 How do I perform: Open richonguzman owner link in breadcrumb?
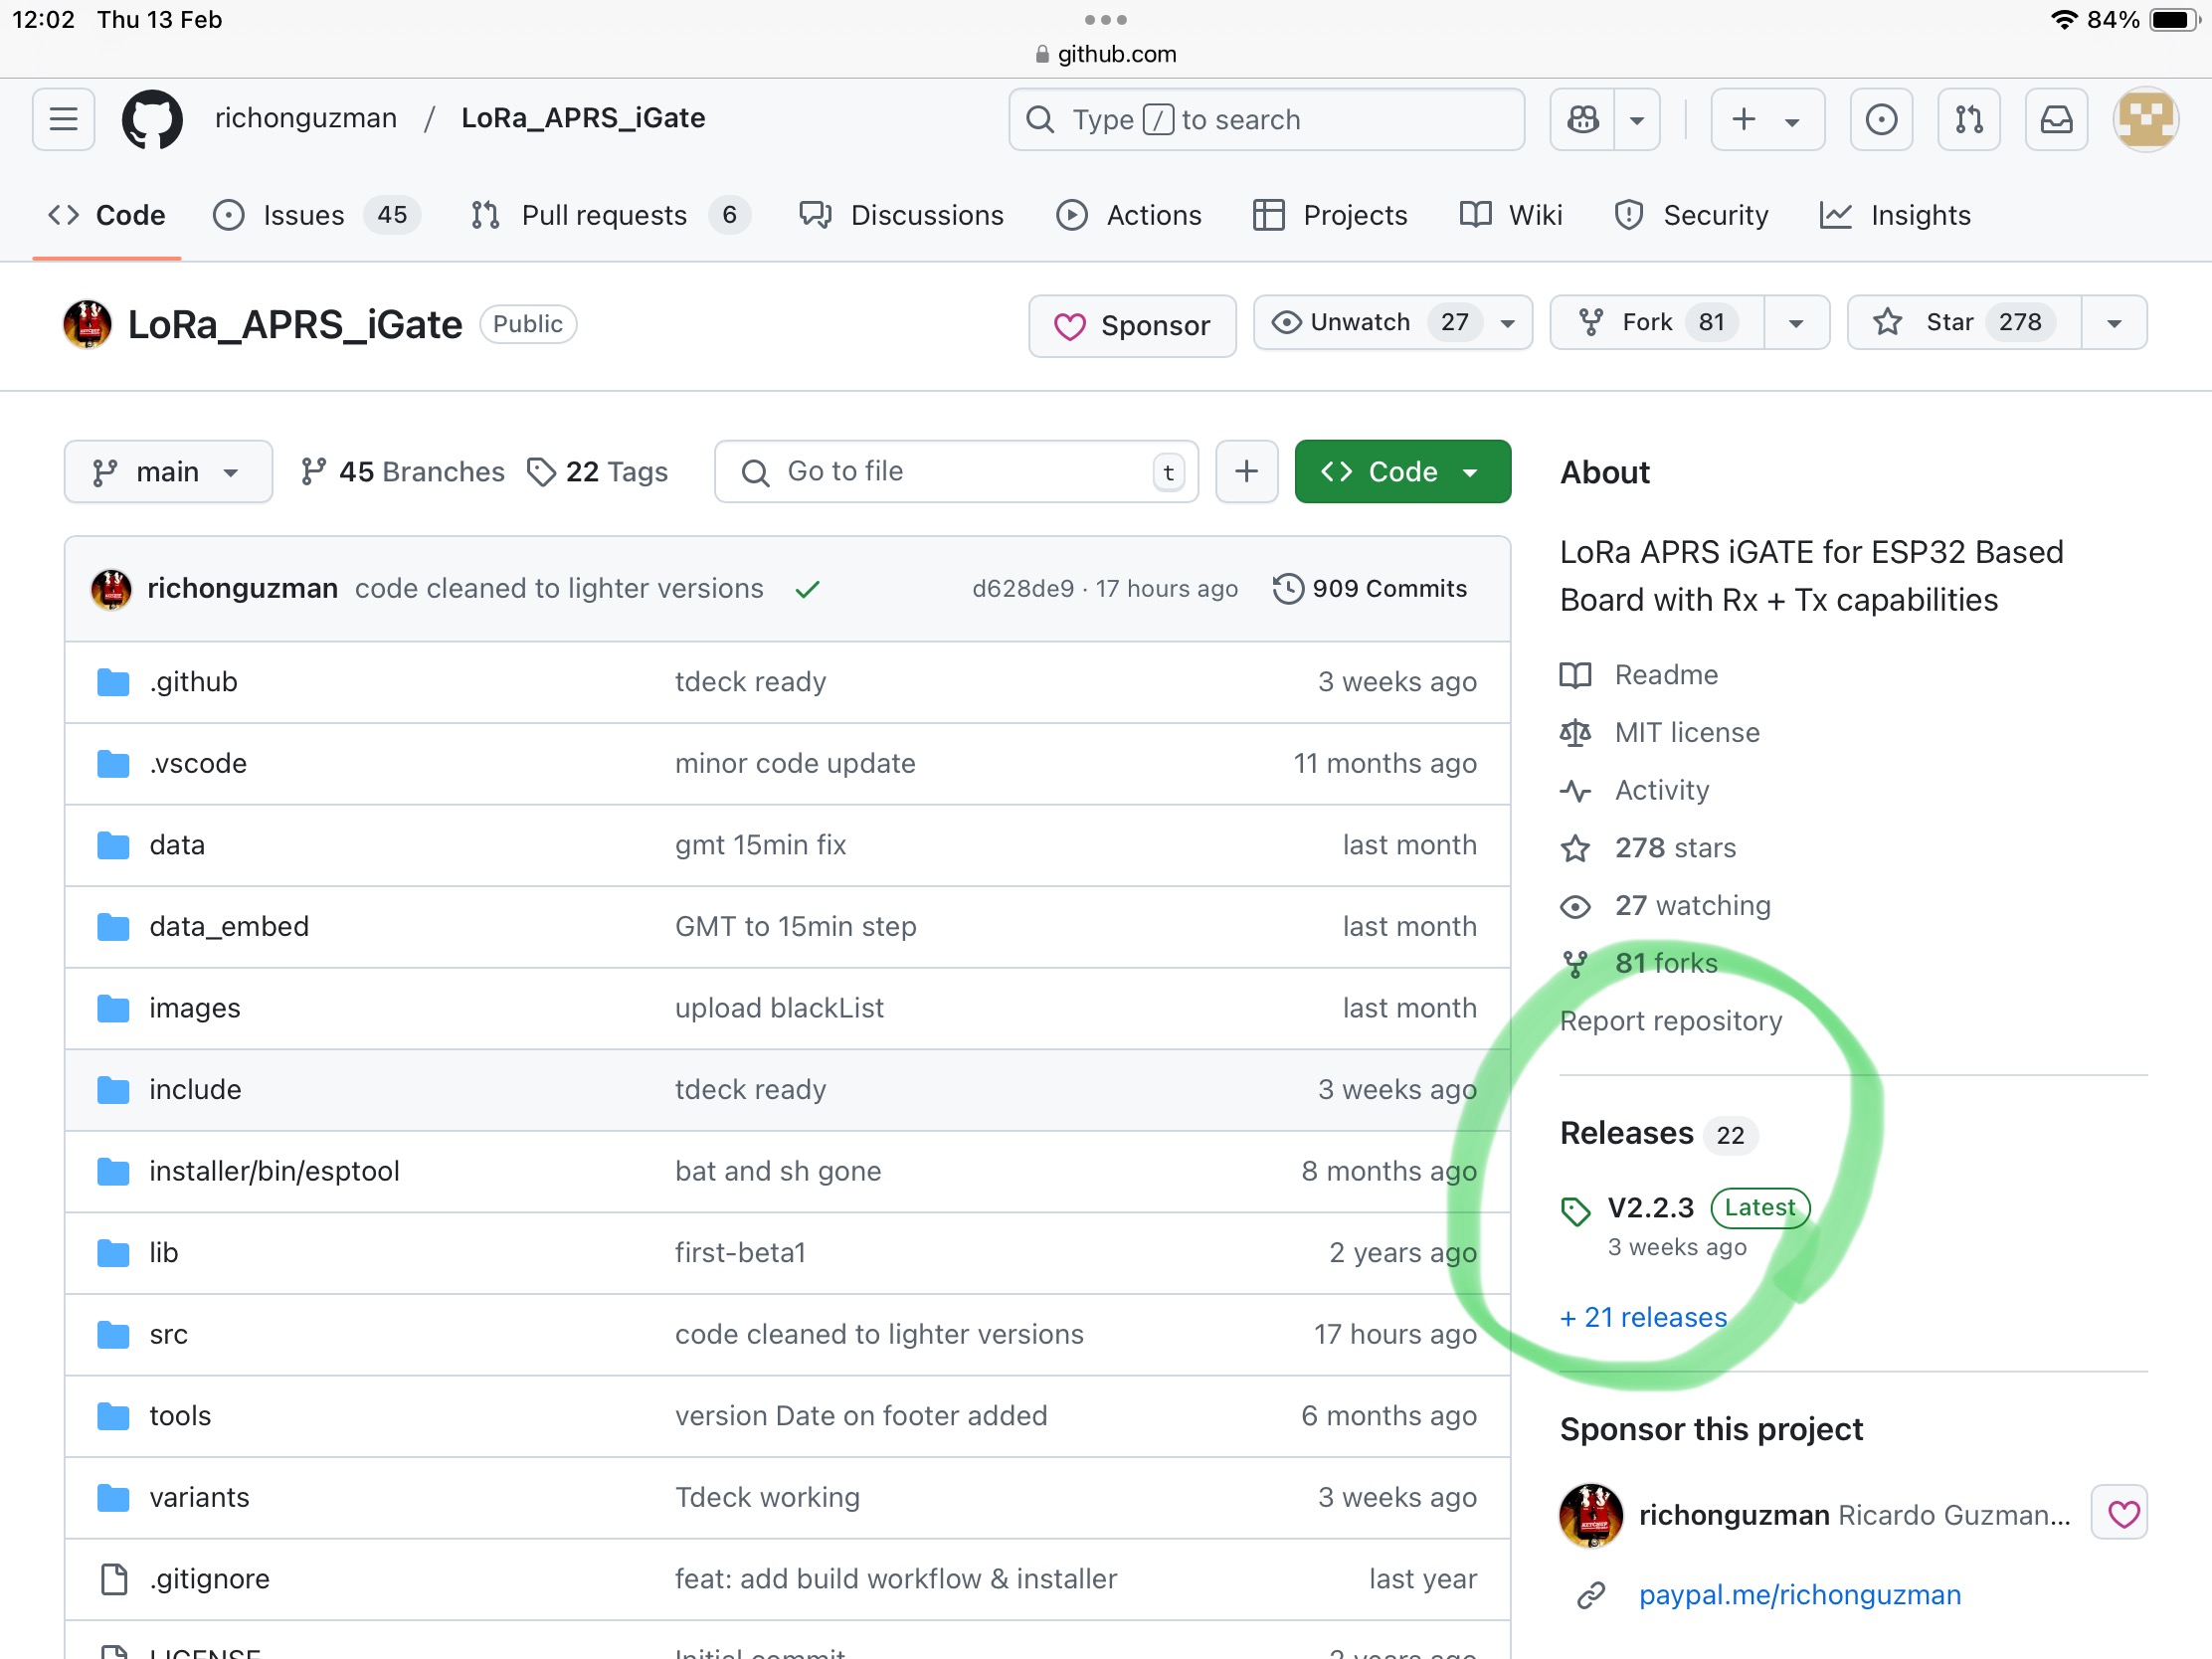pos(305,119)
